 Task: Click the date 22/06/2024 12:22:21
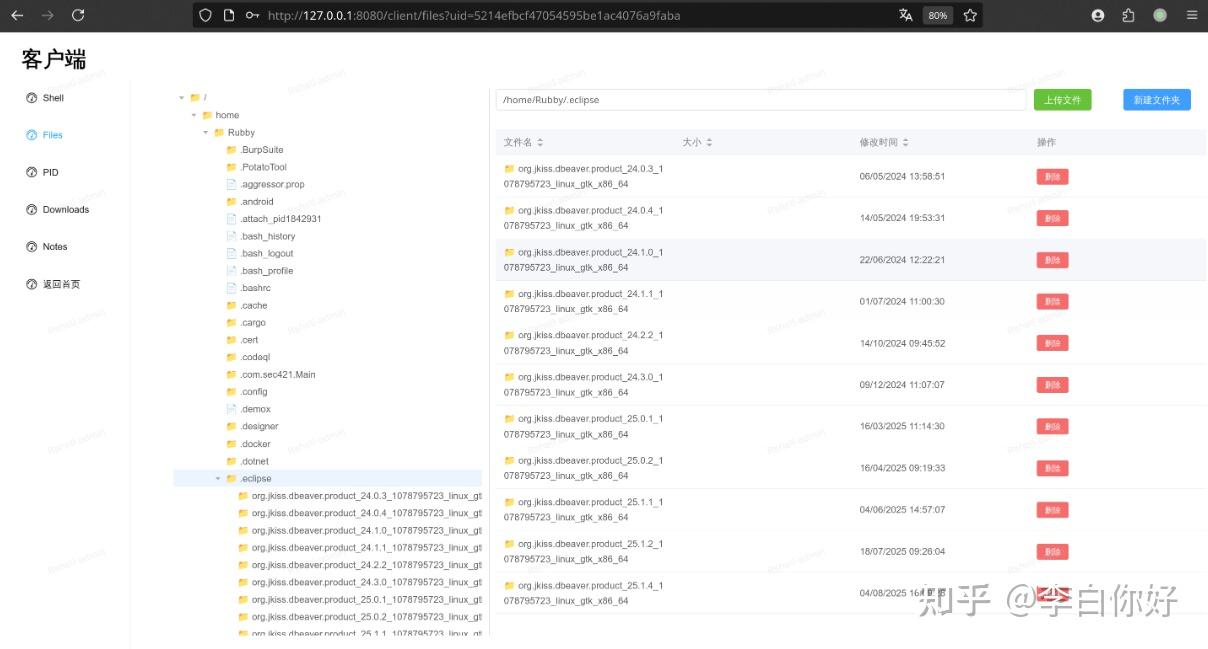(902, 260)
